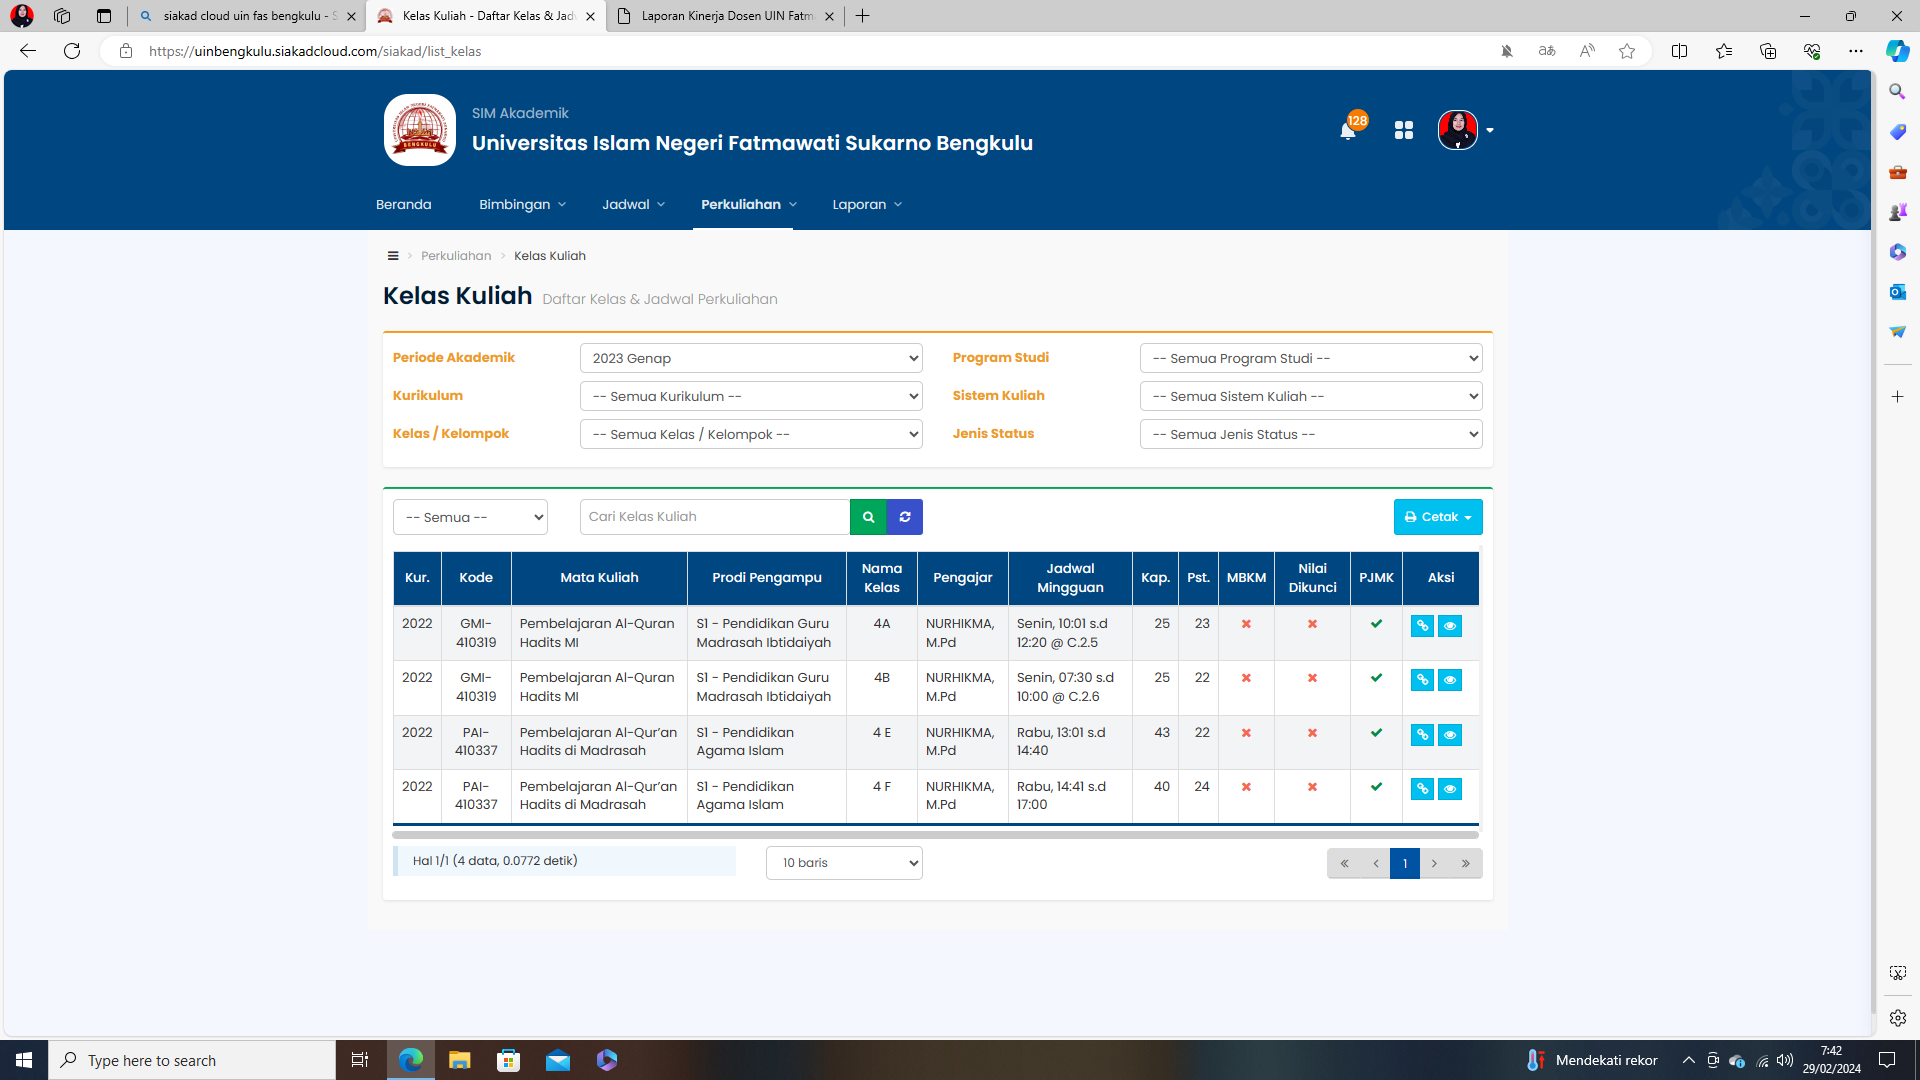Click the hamburger icon in breadcrumb

[393, 256]
